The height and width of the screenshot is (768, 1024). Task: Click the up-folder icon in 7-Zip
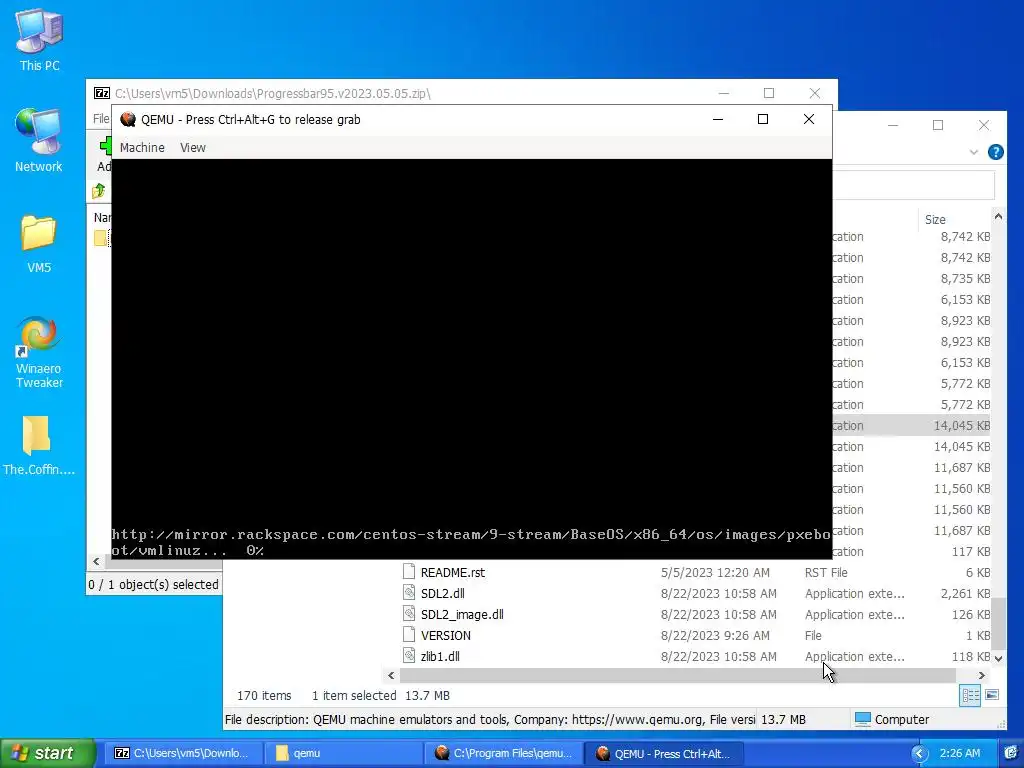click(99, 191)
